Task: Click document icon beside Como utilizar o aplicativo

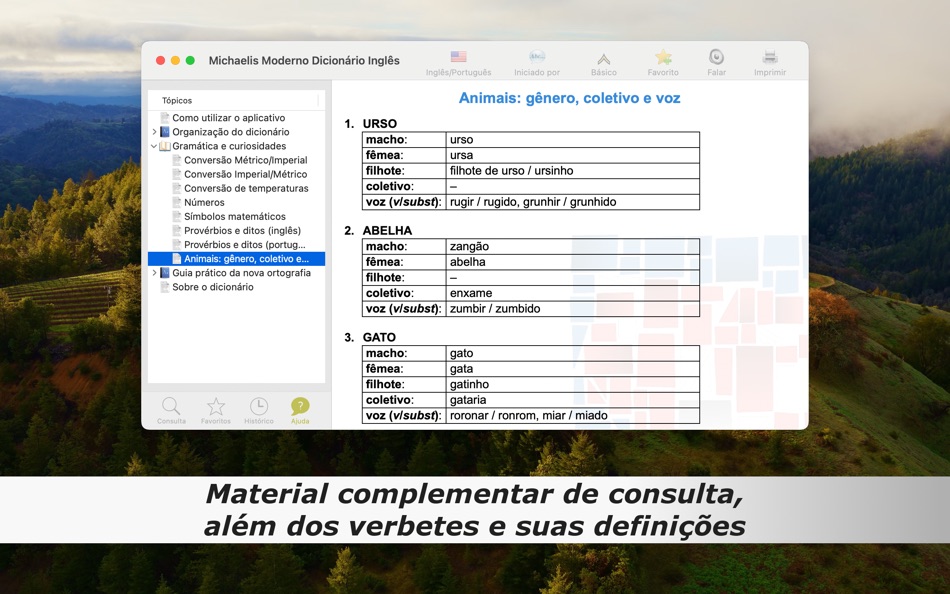Action: click(165, 118)
